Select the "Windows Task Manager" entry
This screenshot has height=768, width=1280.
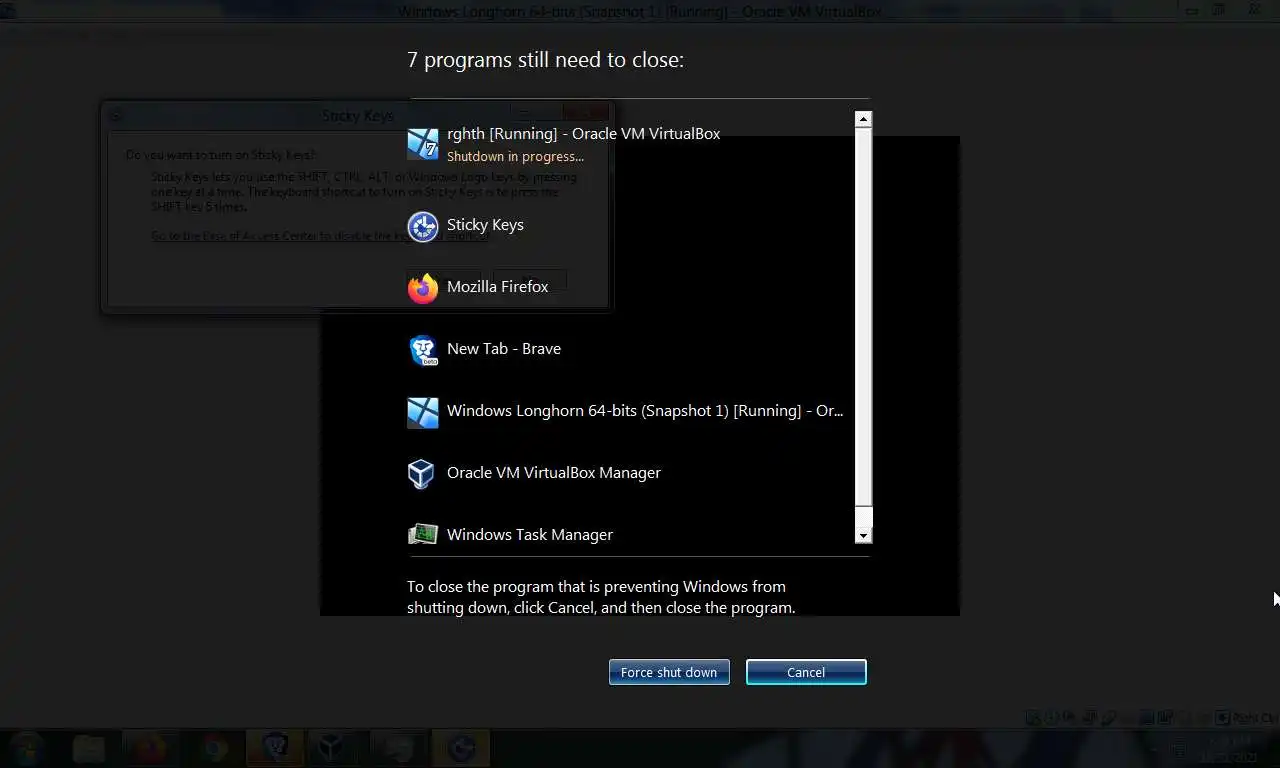pyautogui.click(x=529, y=535)
